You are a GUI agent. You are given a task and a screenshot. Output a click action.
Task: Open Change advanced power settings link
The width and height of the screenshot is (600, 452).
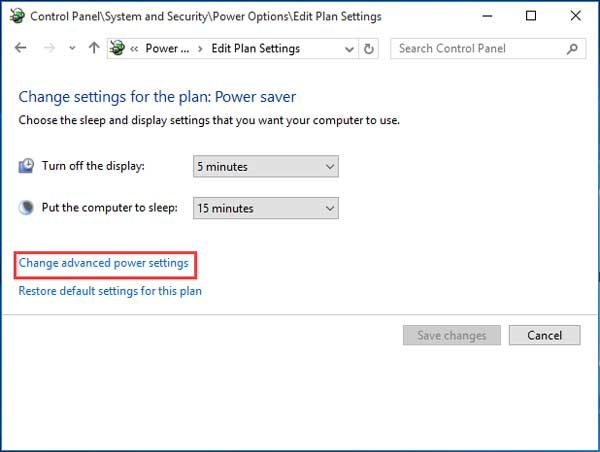pos(104,263)
